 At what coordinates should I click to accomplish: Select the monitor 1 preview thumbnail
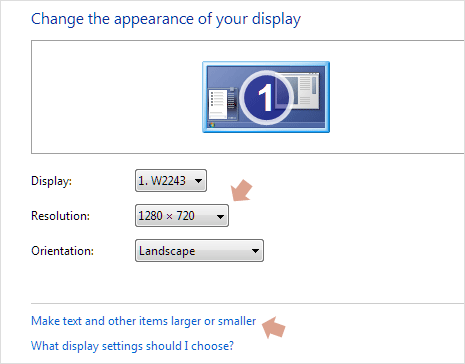click(266, 97)
